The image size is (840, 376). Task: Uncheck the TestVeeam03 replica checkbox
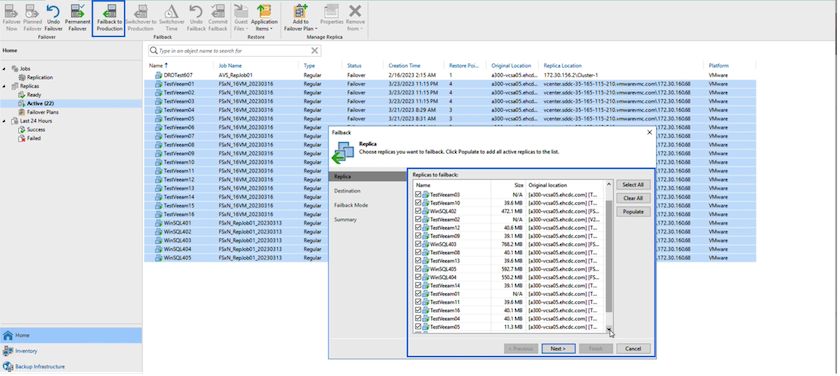418,194
